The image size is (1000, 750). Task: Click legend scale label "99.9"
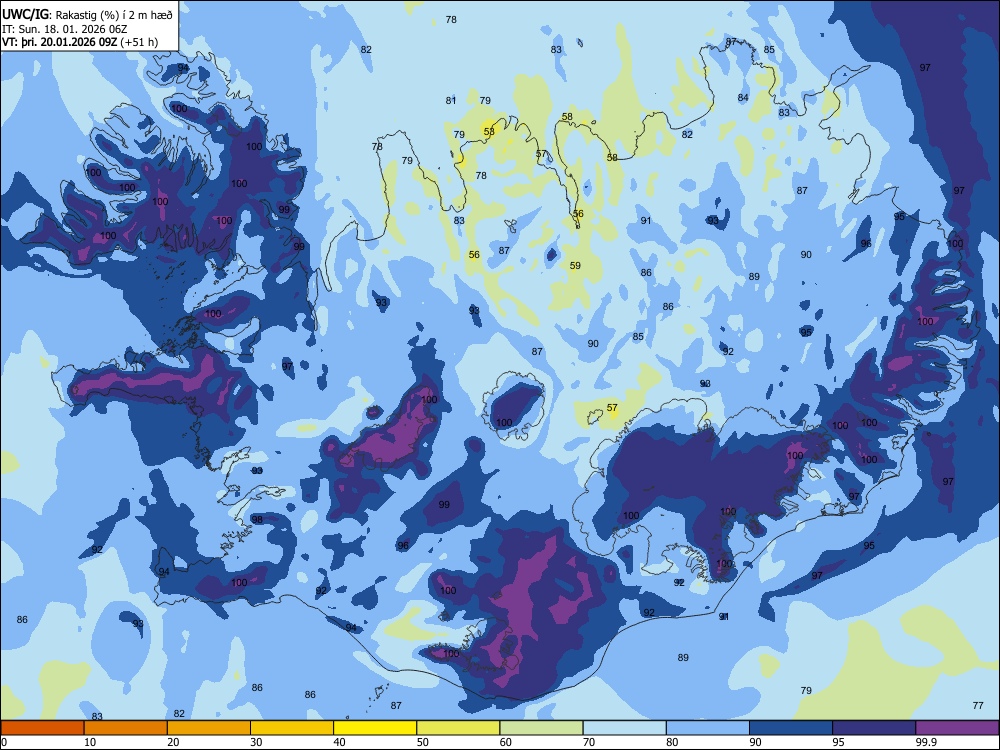tap(926, 742)
